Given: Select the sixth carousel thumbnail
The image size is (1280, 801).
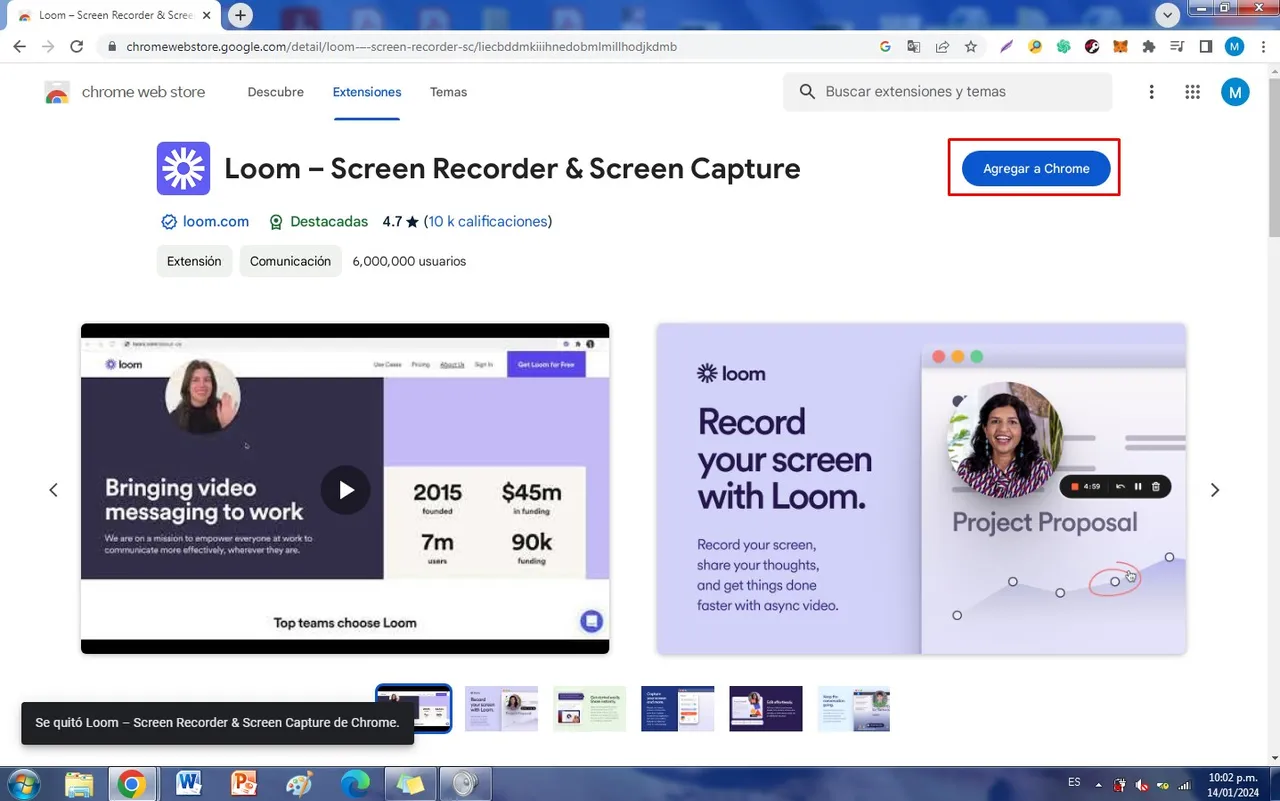Looking at the screenshot, I should 854,709.
